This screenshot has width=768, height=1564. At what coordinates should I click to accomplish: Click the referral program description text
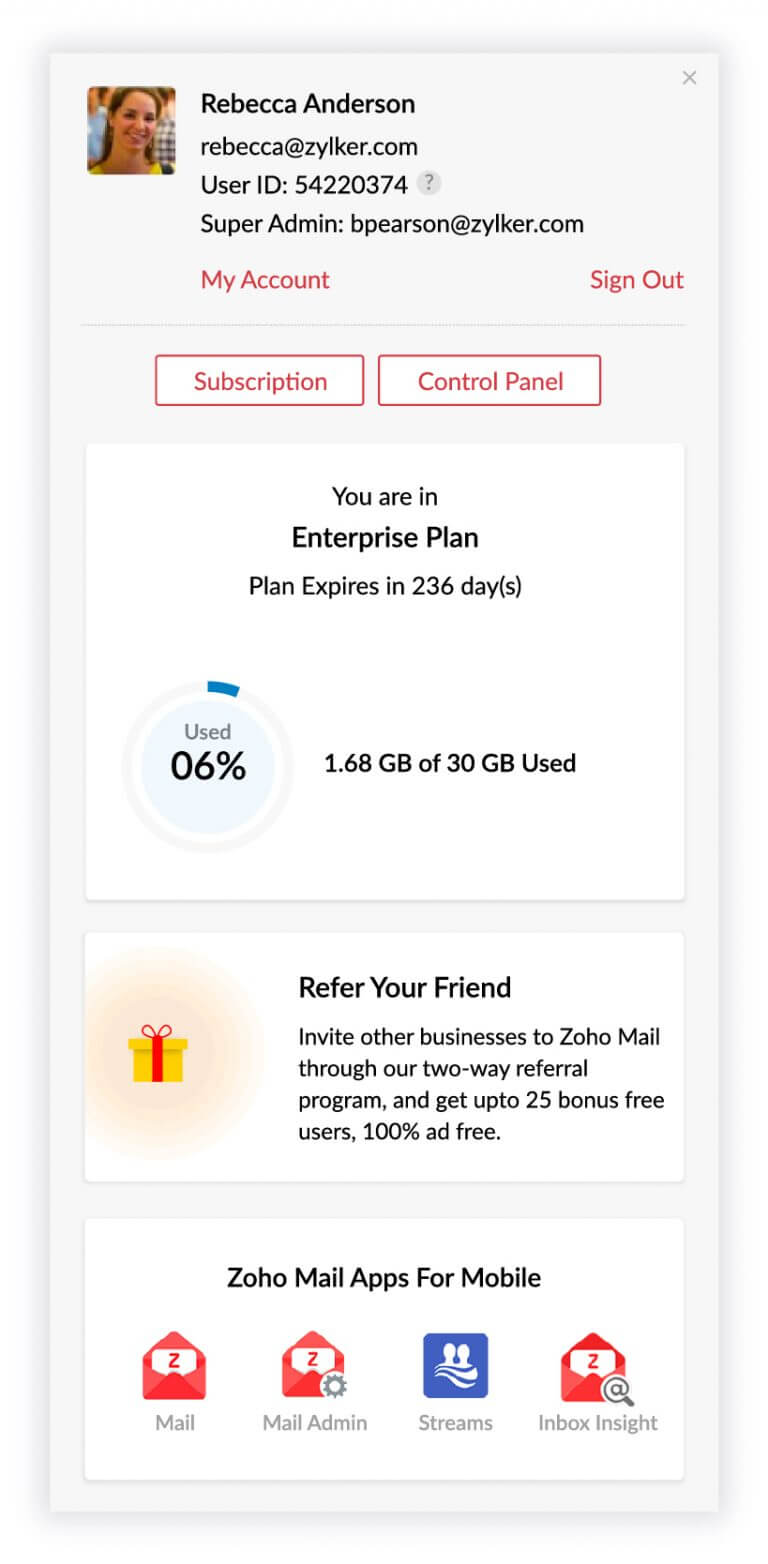coord(481,1085)
